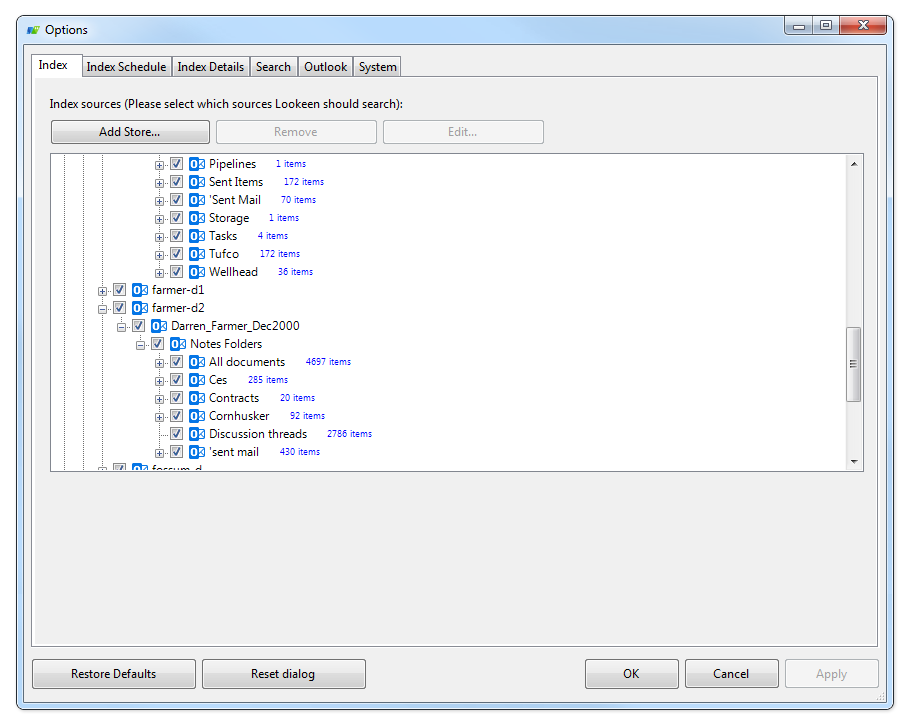Viewport: 910px width, 726px height.
Task: Switch to the Index Schedule tab
Action: (x=127, y=67)
